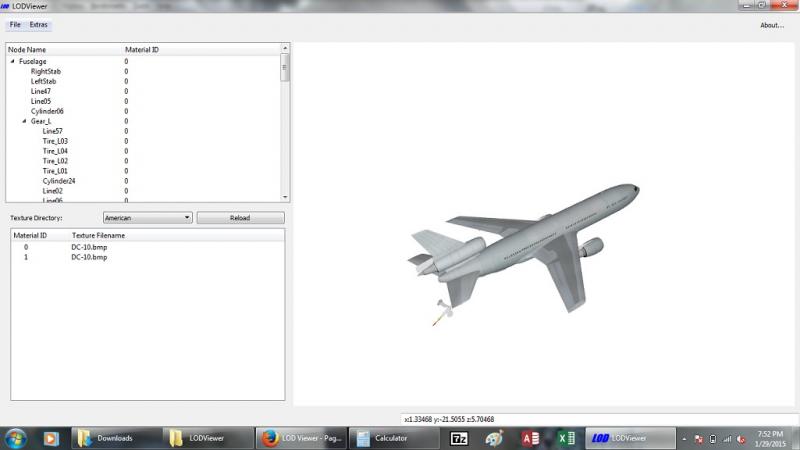Select the Tire_L02 node
800x450 pixels.
(x=55, y=161)
